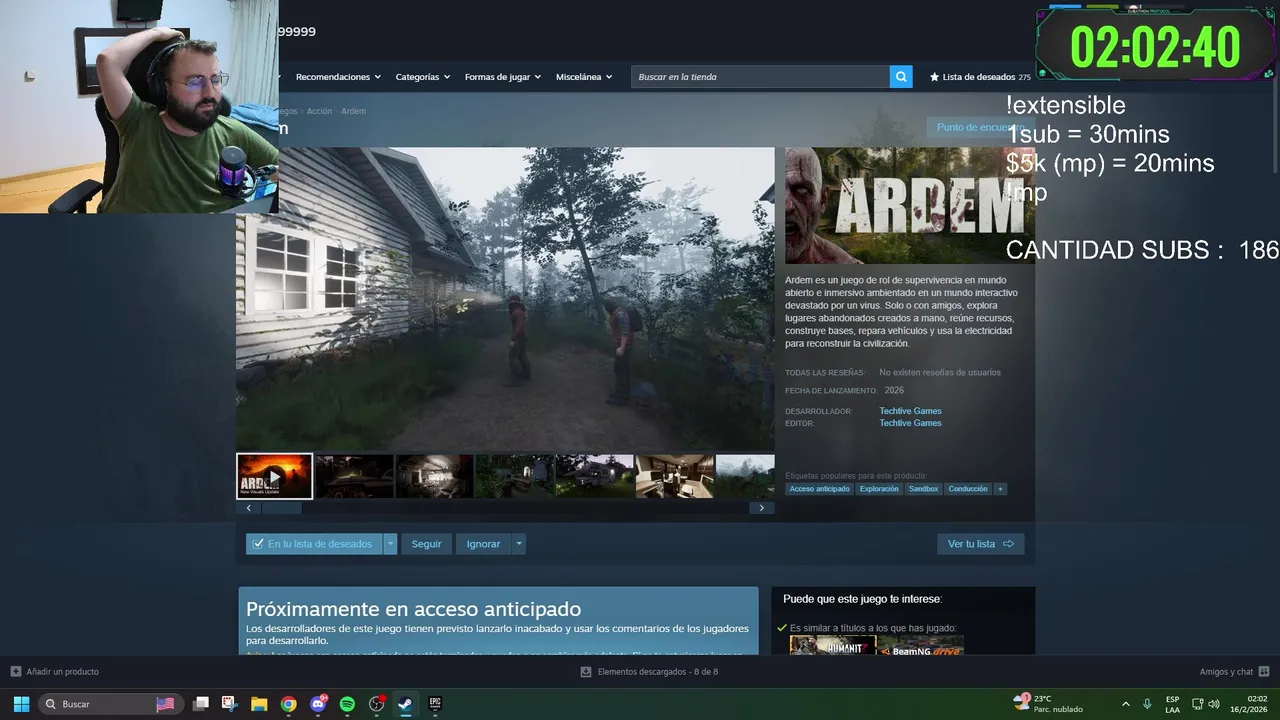Open Google Chrome from the taskbar
This screenshot has height=720, width=1280.
point(288,704)
